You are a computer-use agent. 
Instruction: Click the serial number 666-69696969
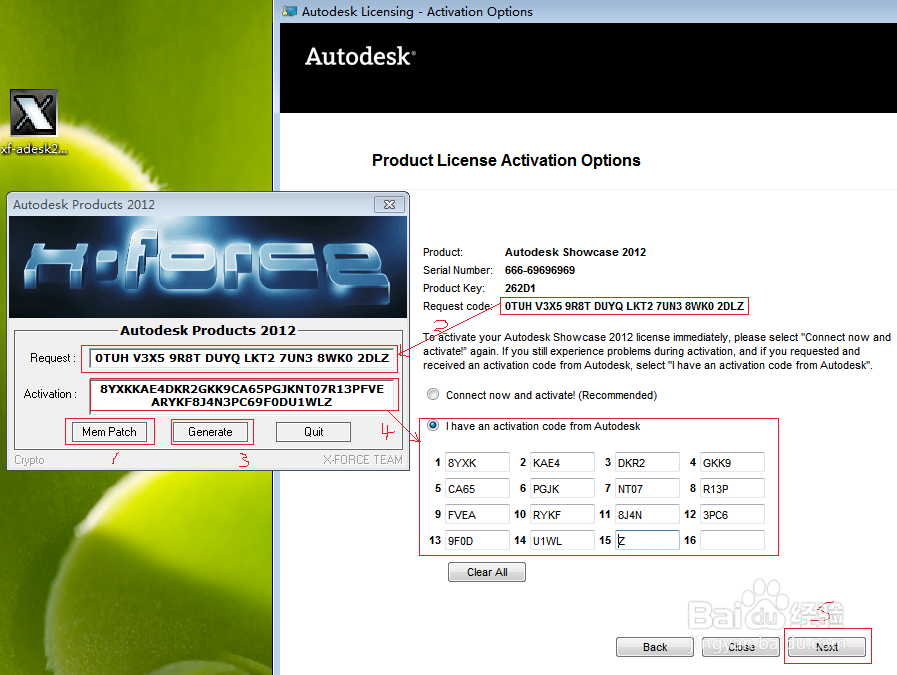coord(539,270)
